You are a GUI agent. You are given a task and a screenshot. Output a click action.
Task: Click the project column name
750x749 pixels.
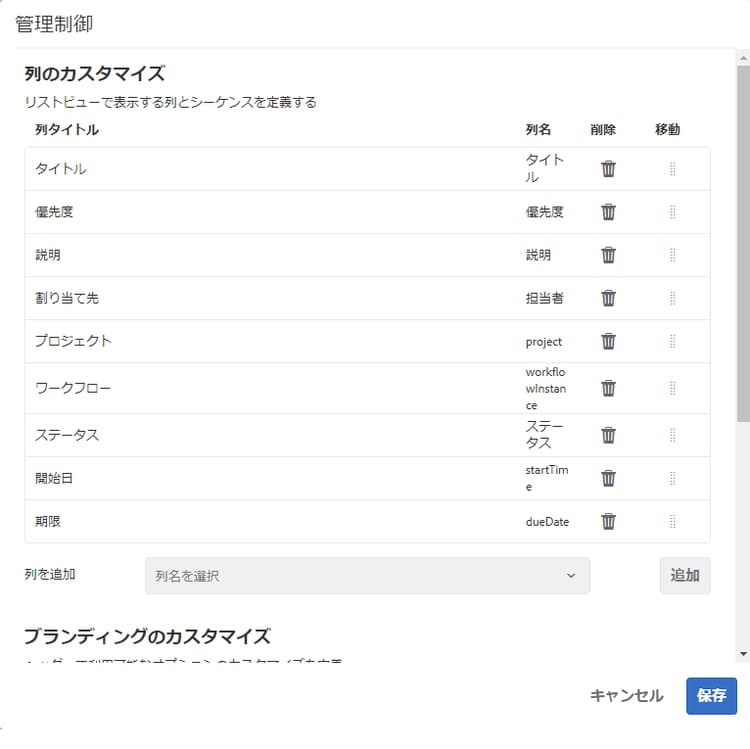(x=543, y=342)
